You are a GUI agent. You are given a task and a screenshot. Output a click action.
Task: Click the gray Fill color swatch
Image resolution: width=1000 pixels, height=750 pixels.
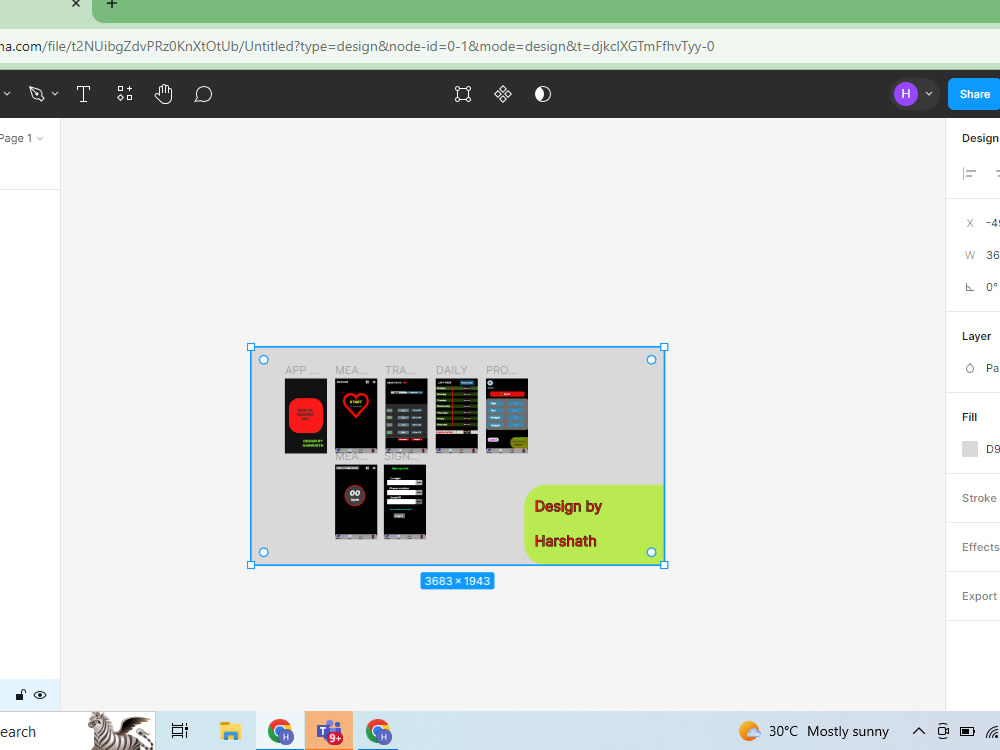[x=969, y=449]
